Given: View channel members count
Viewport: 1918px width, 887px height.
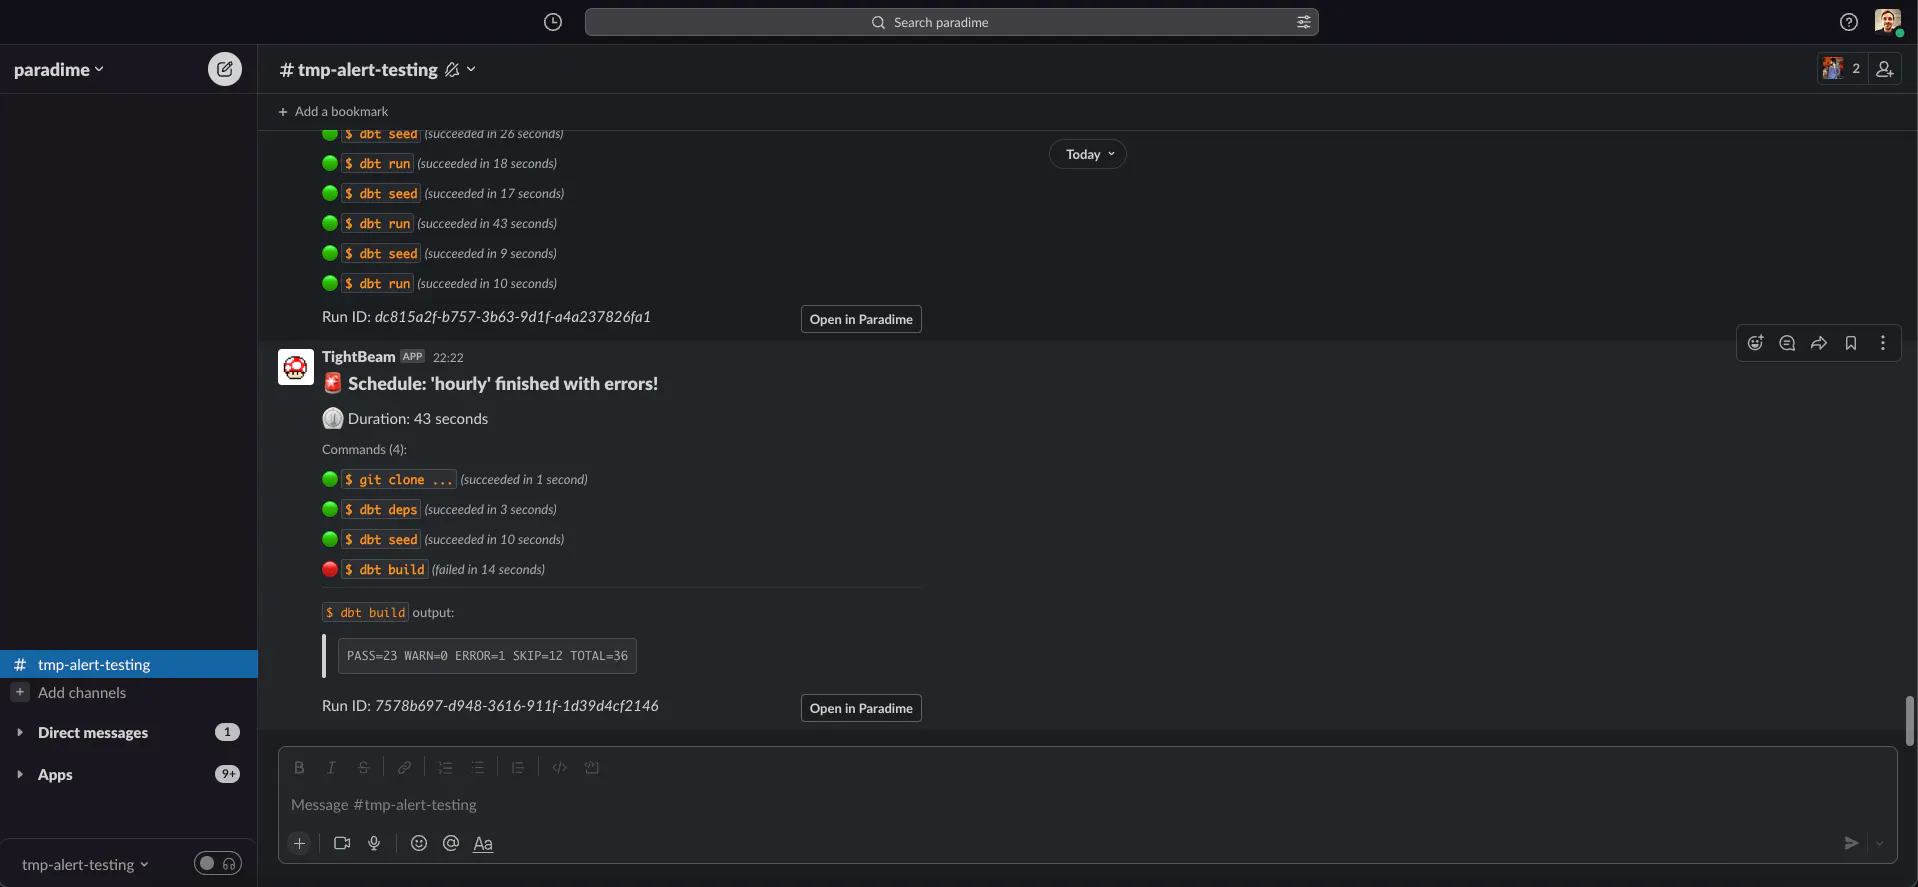Looking at the screenshot, I should (1842, 69).
